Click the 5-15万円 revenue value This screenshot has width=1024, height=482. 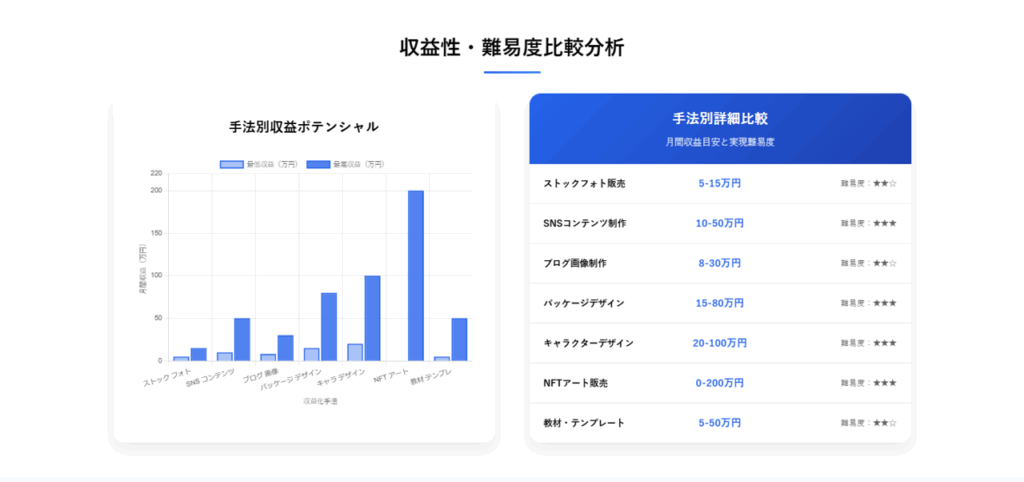pos(720,184)
